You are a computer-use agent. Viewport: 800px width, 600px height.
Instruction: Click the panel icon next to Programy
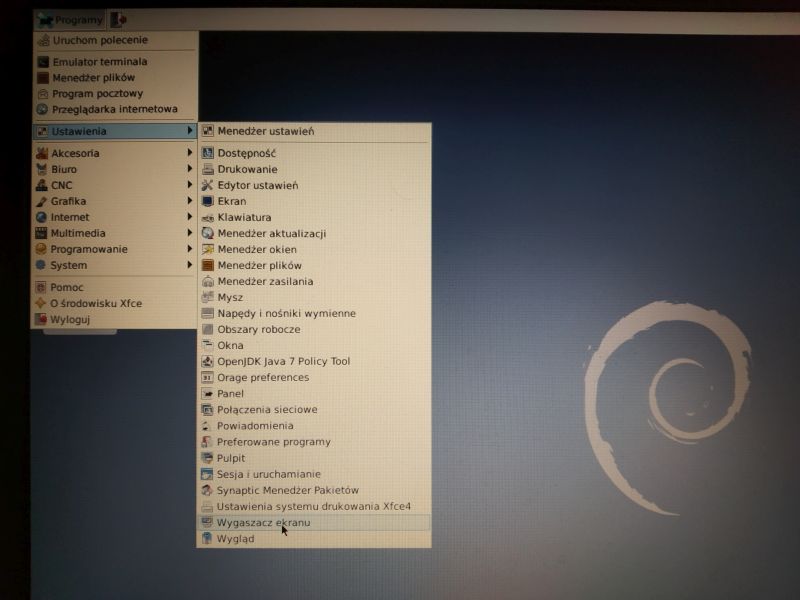118,20
